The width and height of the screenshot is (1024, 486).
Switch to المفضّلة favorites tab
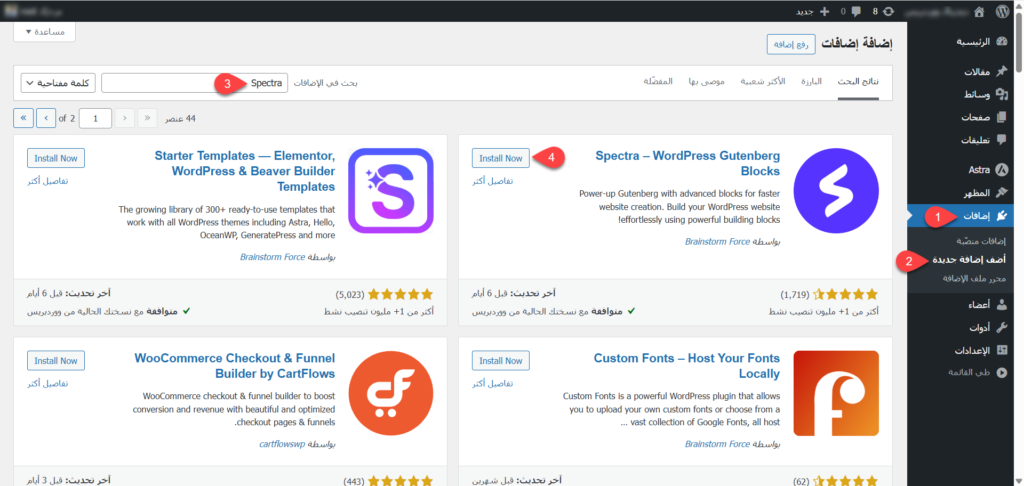658,82
